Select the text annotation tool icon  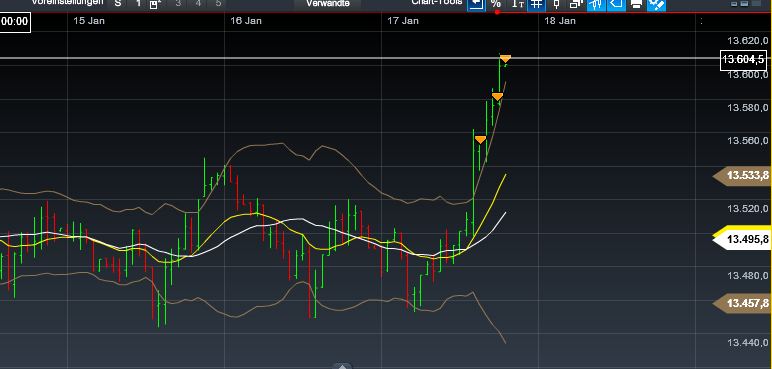pyautogui.click(x=517, y=4)
